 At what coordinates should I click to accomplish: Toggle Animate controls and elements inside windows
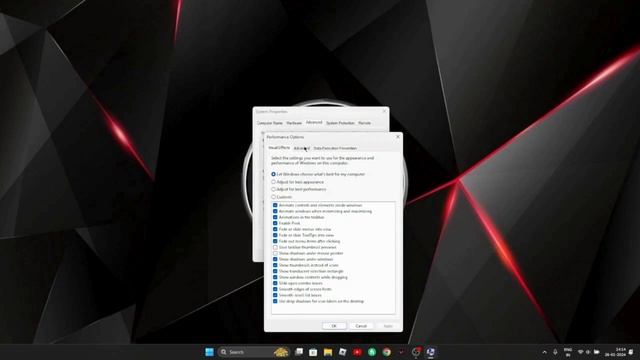pos(275,205)
